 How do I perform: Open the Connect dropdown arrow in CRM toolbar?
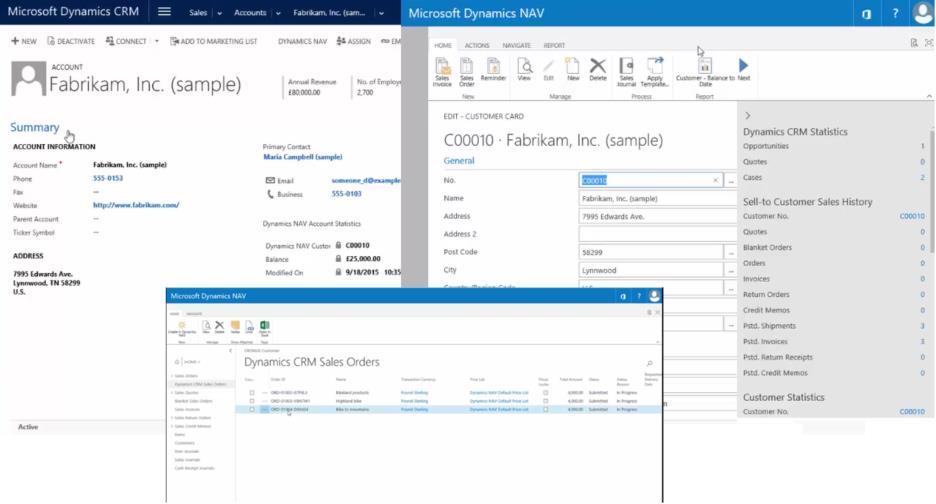(156, 41)
